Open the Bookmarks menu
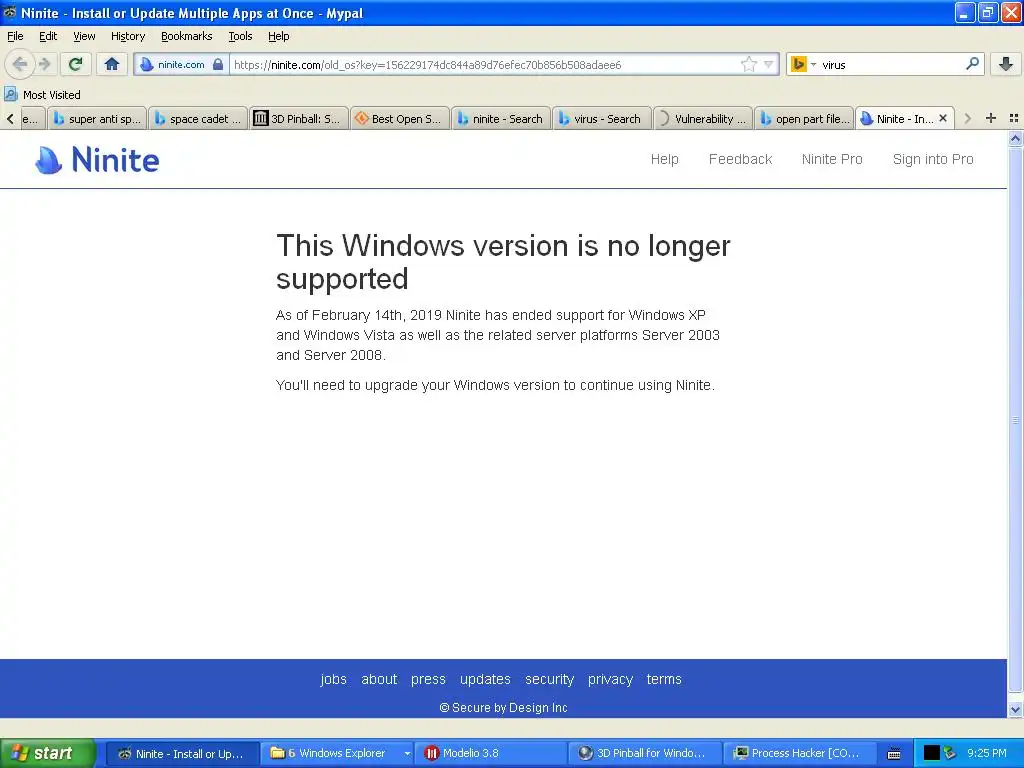The image size is (1024, 768). (x=187, y=36)
